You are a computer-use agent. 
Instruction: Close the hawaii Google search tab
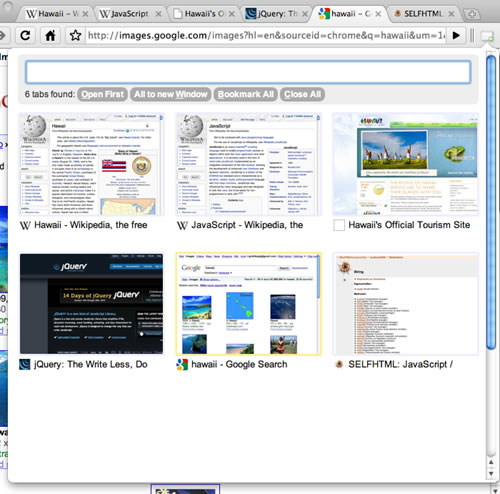coord(378,14)
